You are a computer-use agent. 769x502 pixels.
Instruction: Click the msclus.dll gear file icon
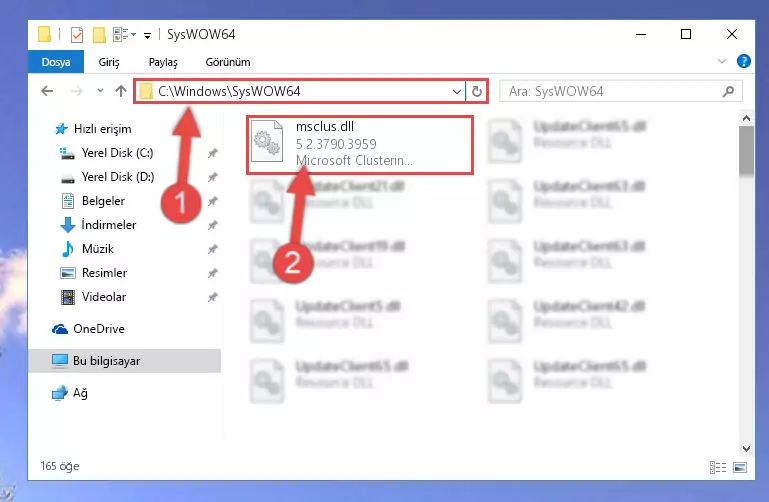point(267,142)
